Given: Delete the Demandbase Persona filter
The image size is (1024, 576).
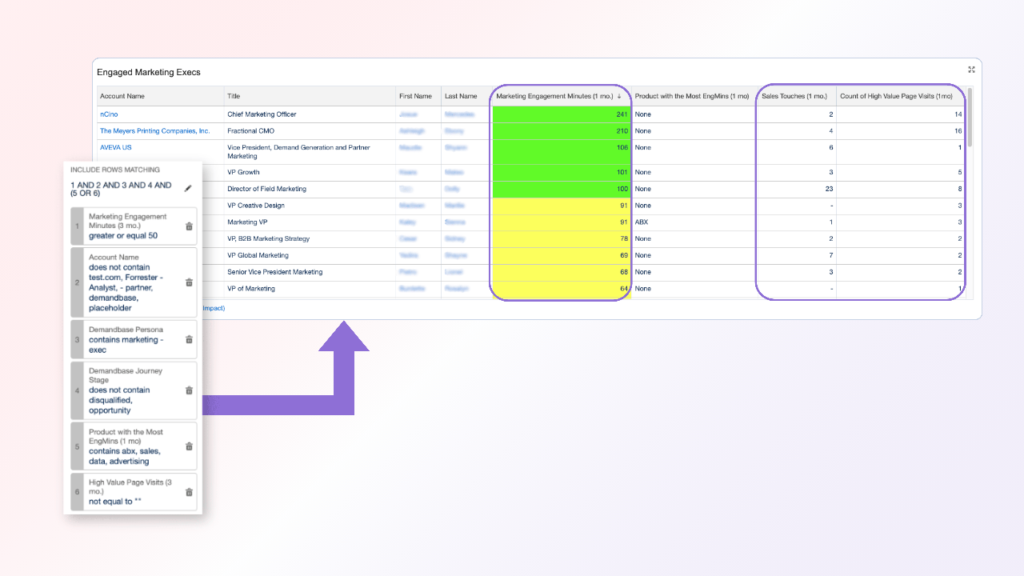Looking at the screenshot, I should [189, 339].
